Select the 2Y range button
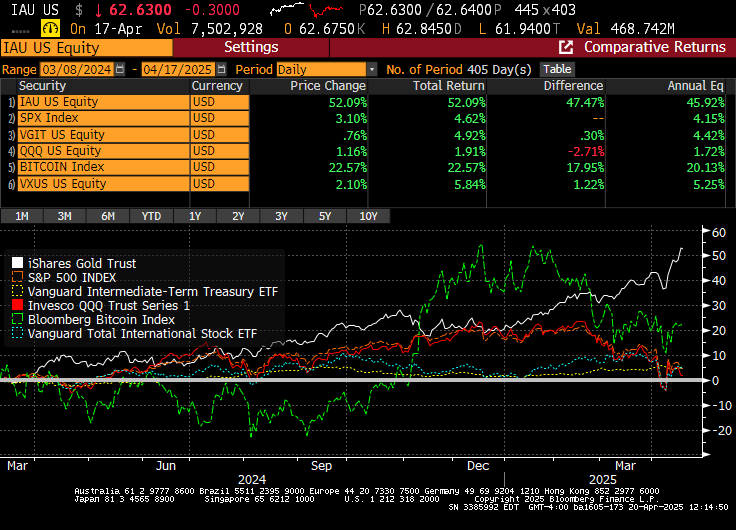This screenshot has width=736, height=530. click(x=238, y=216)
